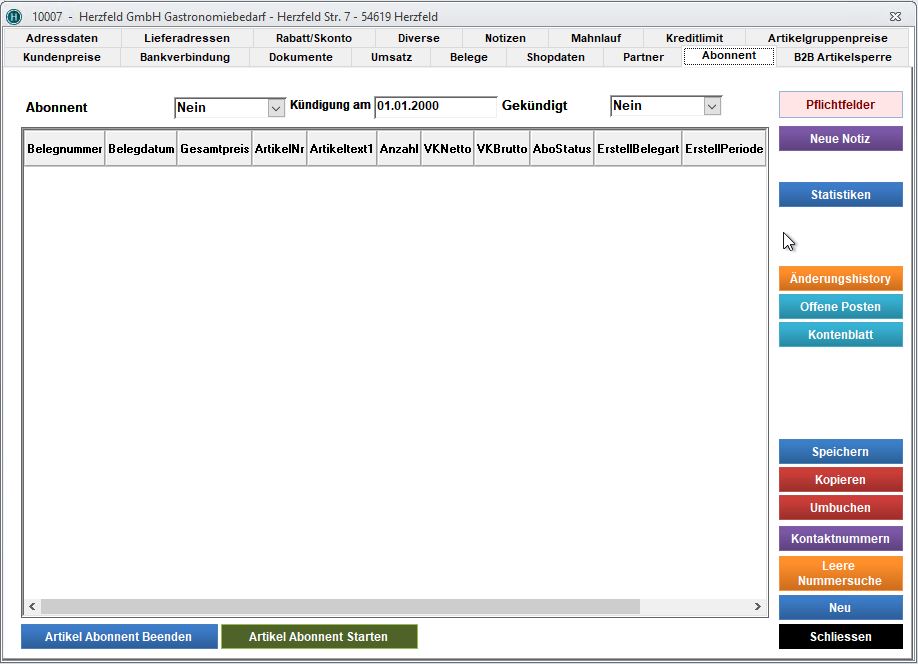Open Statistiken
The width and height of the screenshot is (918, 664).
[x=840, y=195]
